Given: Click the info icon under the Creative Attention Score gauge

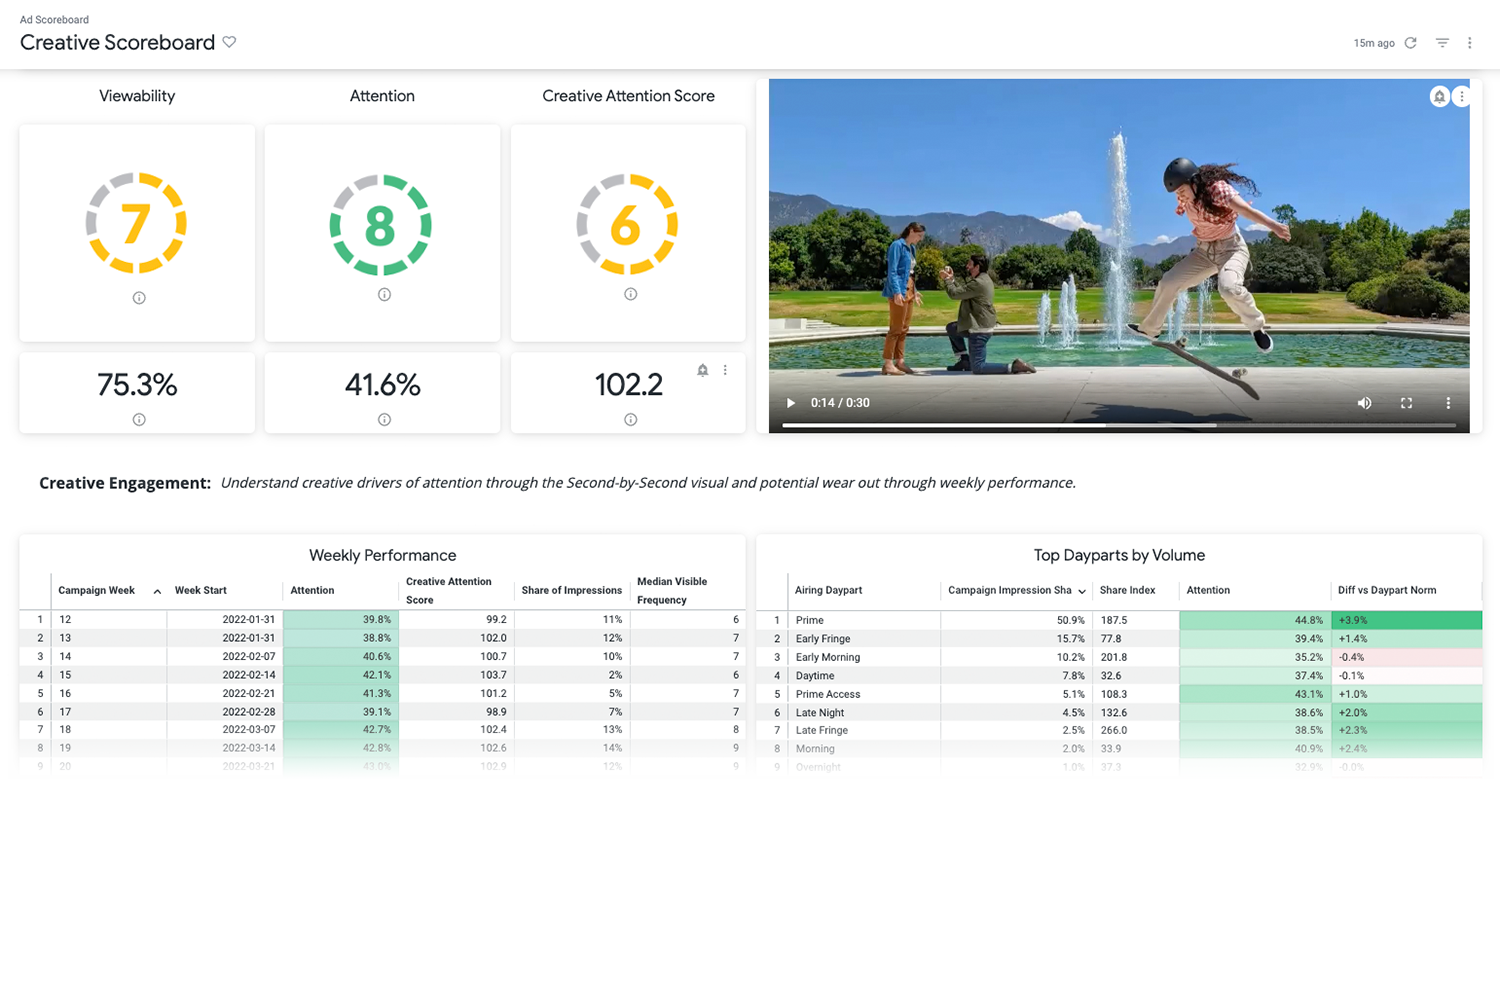Looking at the screenshot, I should 628,294.
